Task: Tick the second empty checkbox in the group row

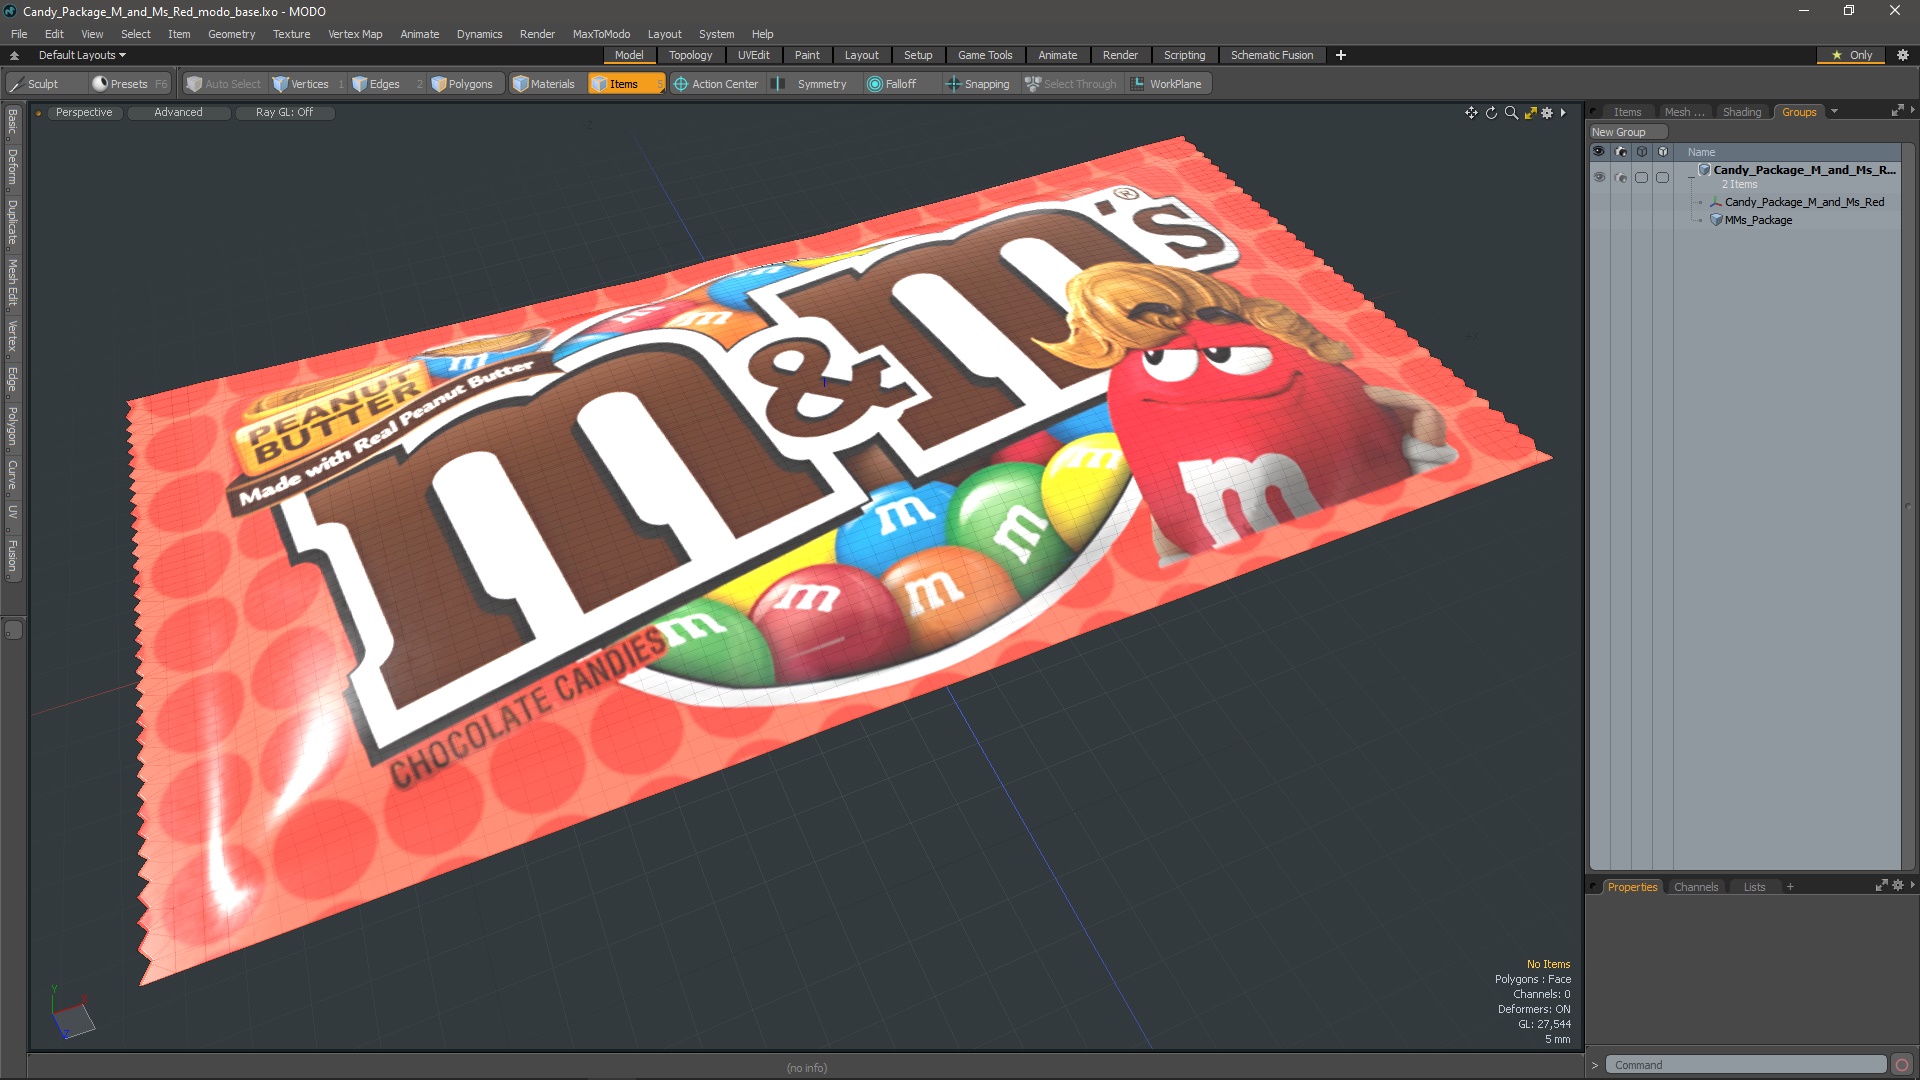Action: click(1662, 177)
